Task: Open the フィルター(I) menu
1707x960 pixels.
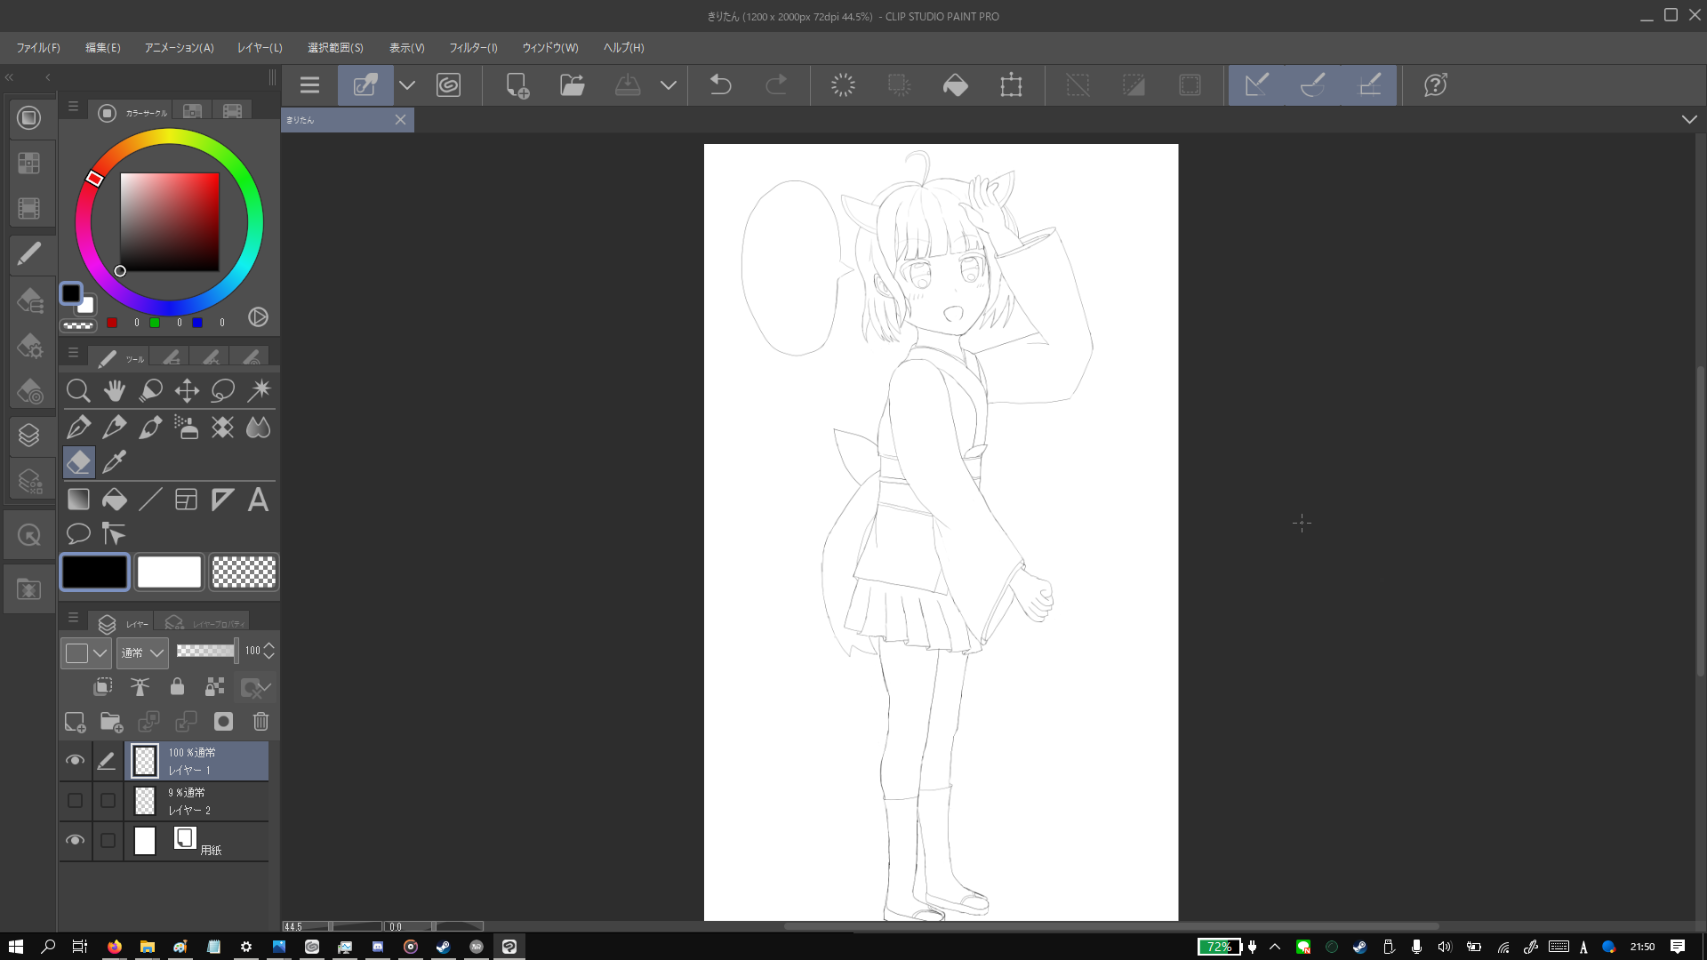Action: click(x=473, y=48)
